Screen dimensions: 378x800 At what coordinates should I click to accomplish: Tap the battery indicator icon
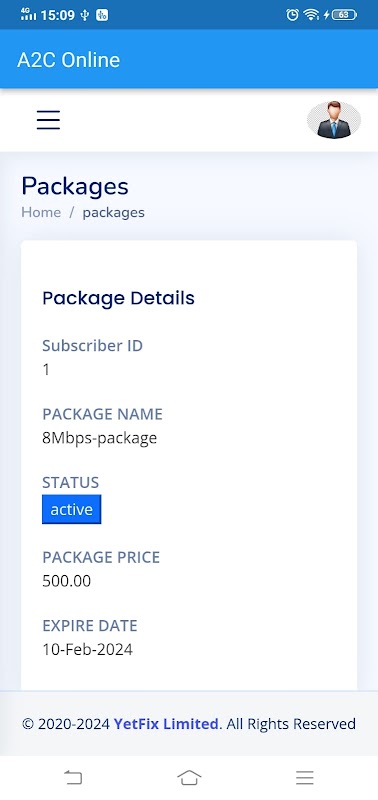pyautogui.click(x=344, y=15)
